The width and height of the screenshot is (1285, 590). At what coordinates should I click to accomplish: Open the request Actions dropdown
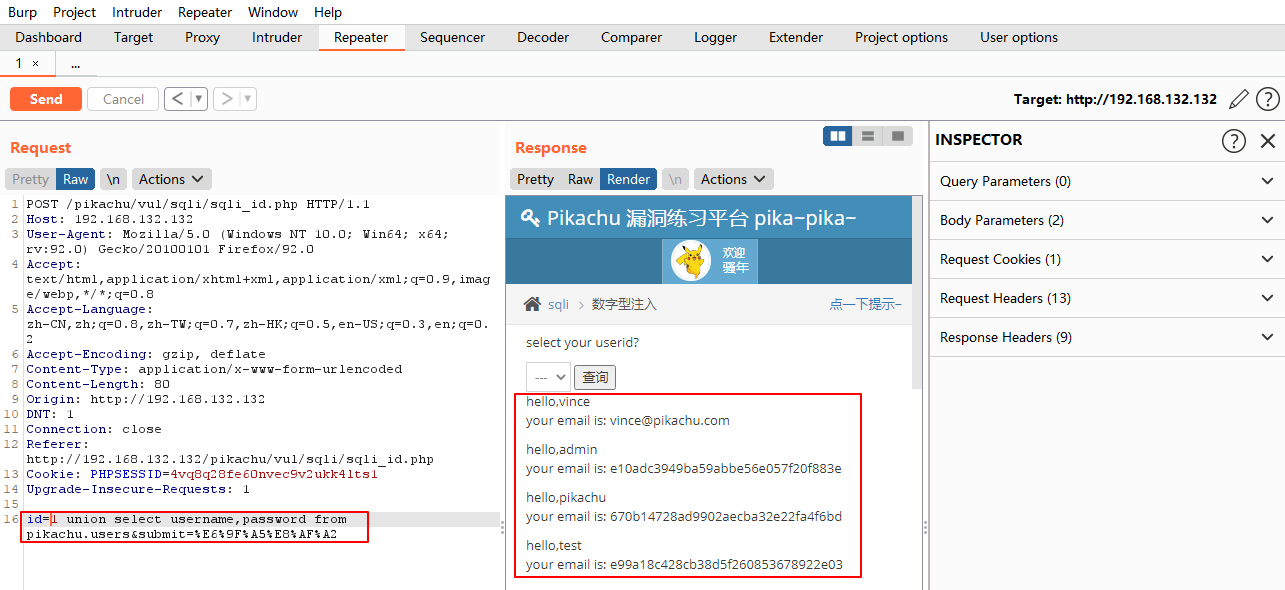coord(171,179)
